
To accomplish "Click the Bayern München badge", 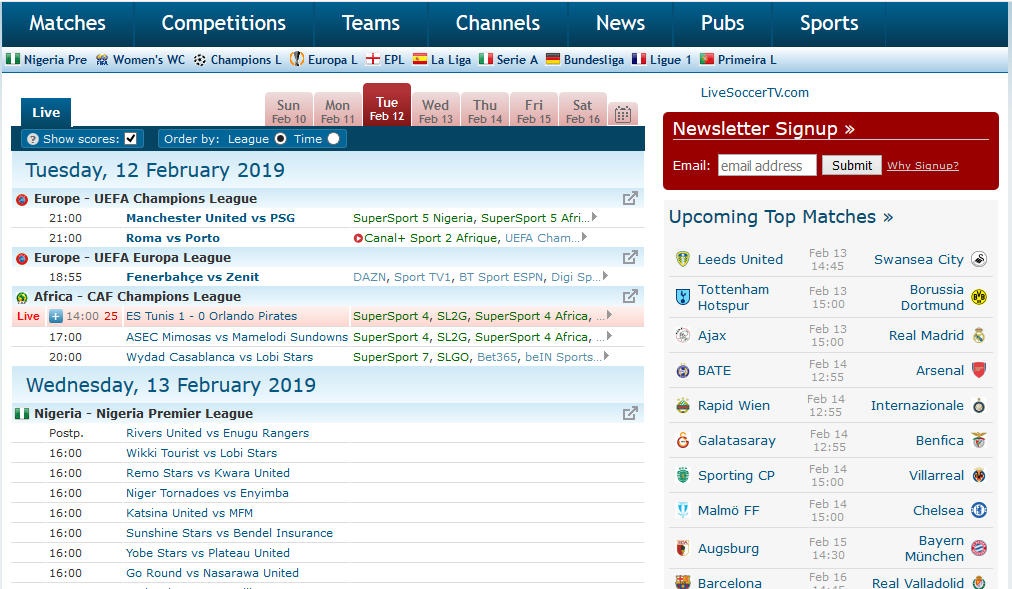I will tap(978, 547).
